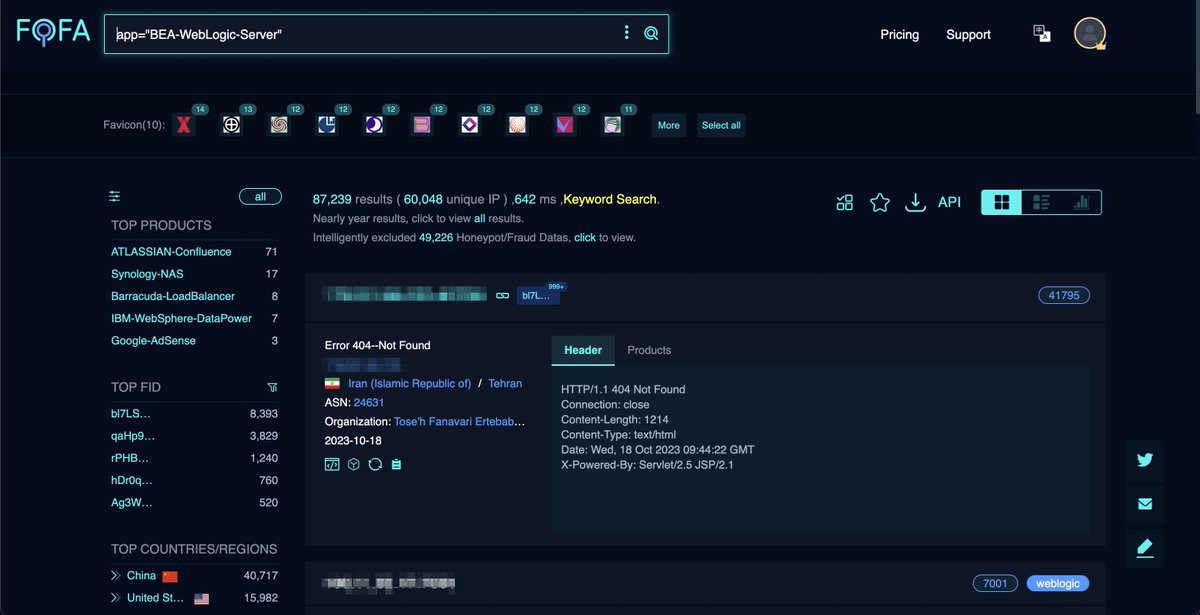Switch to statistics chart view
The height and width of the screenshot is (615, 1200).
point(1081,202)
